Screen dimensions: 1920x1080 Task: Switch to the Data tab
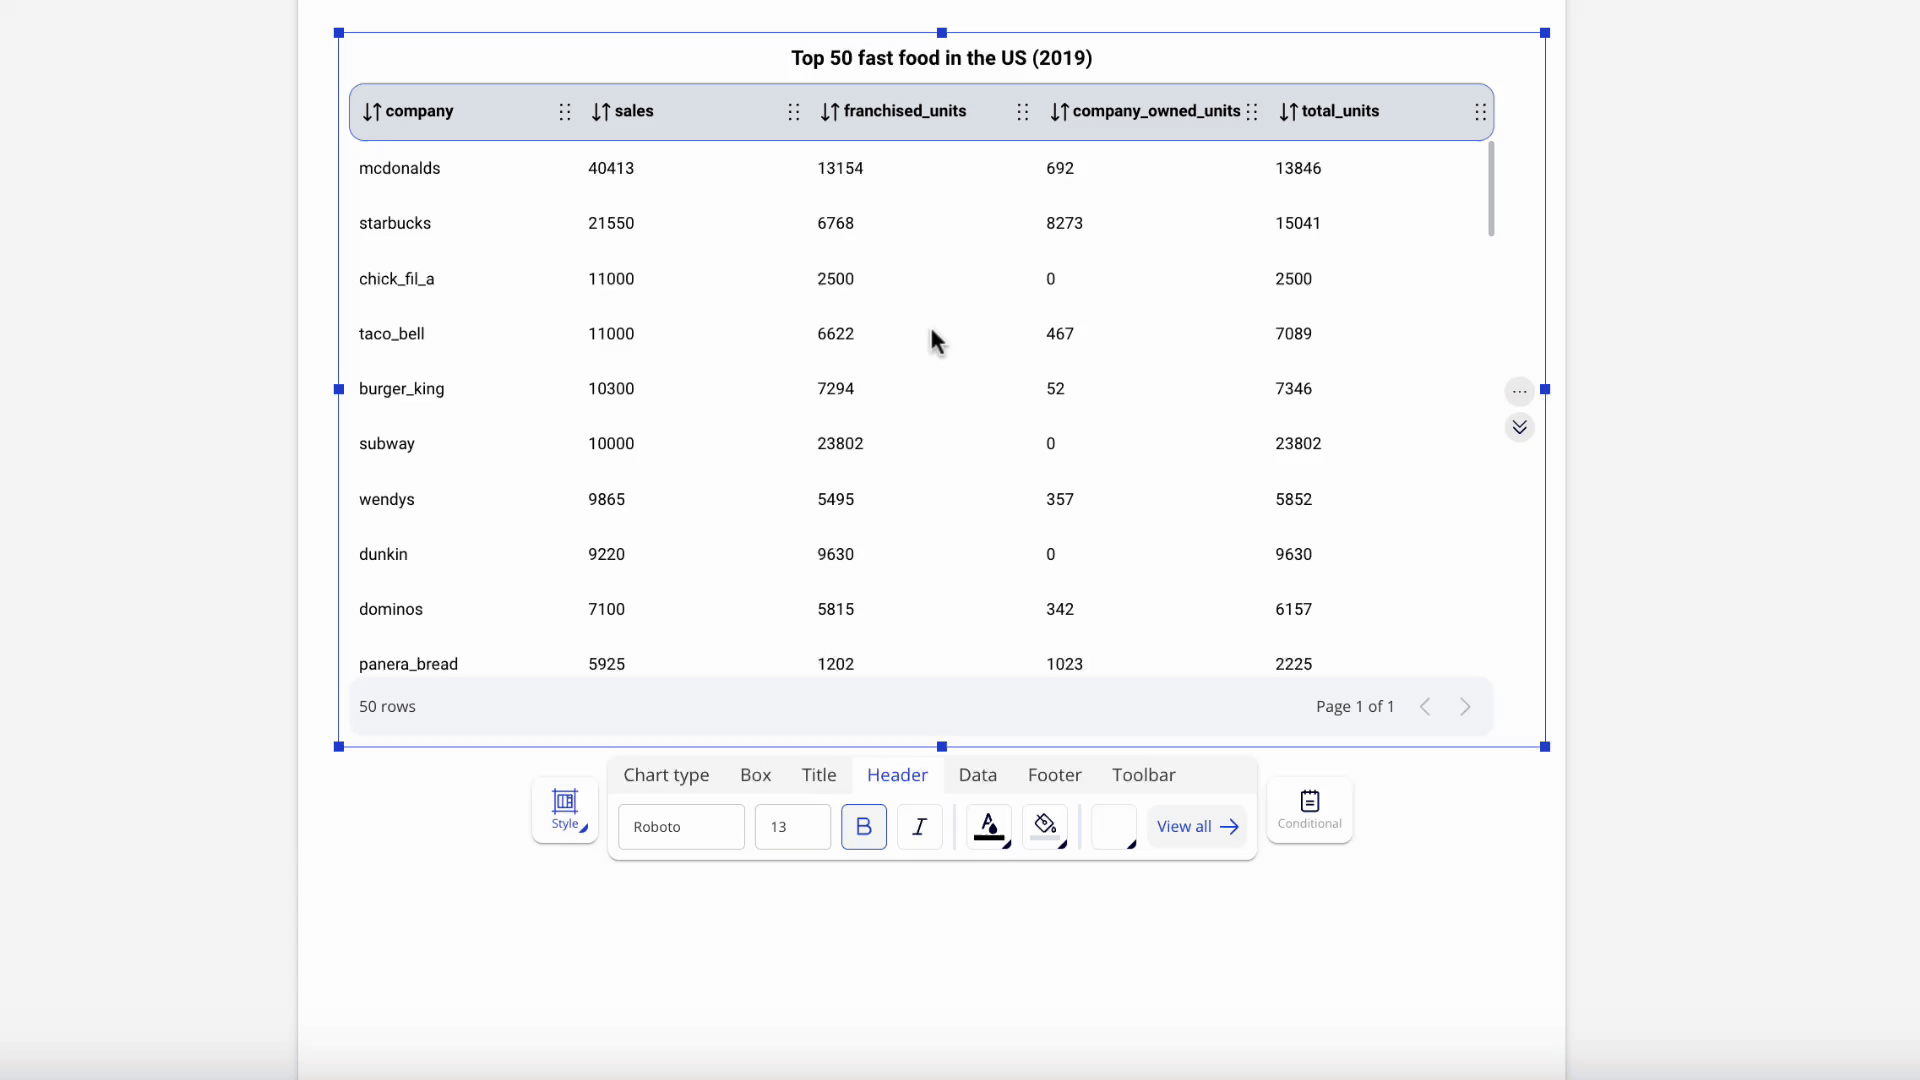tap(977, 775)
